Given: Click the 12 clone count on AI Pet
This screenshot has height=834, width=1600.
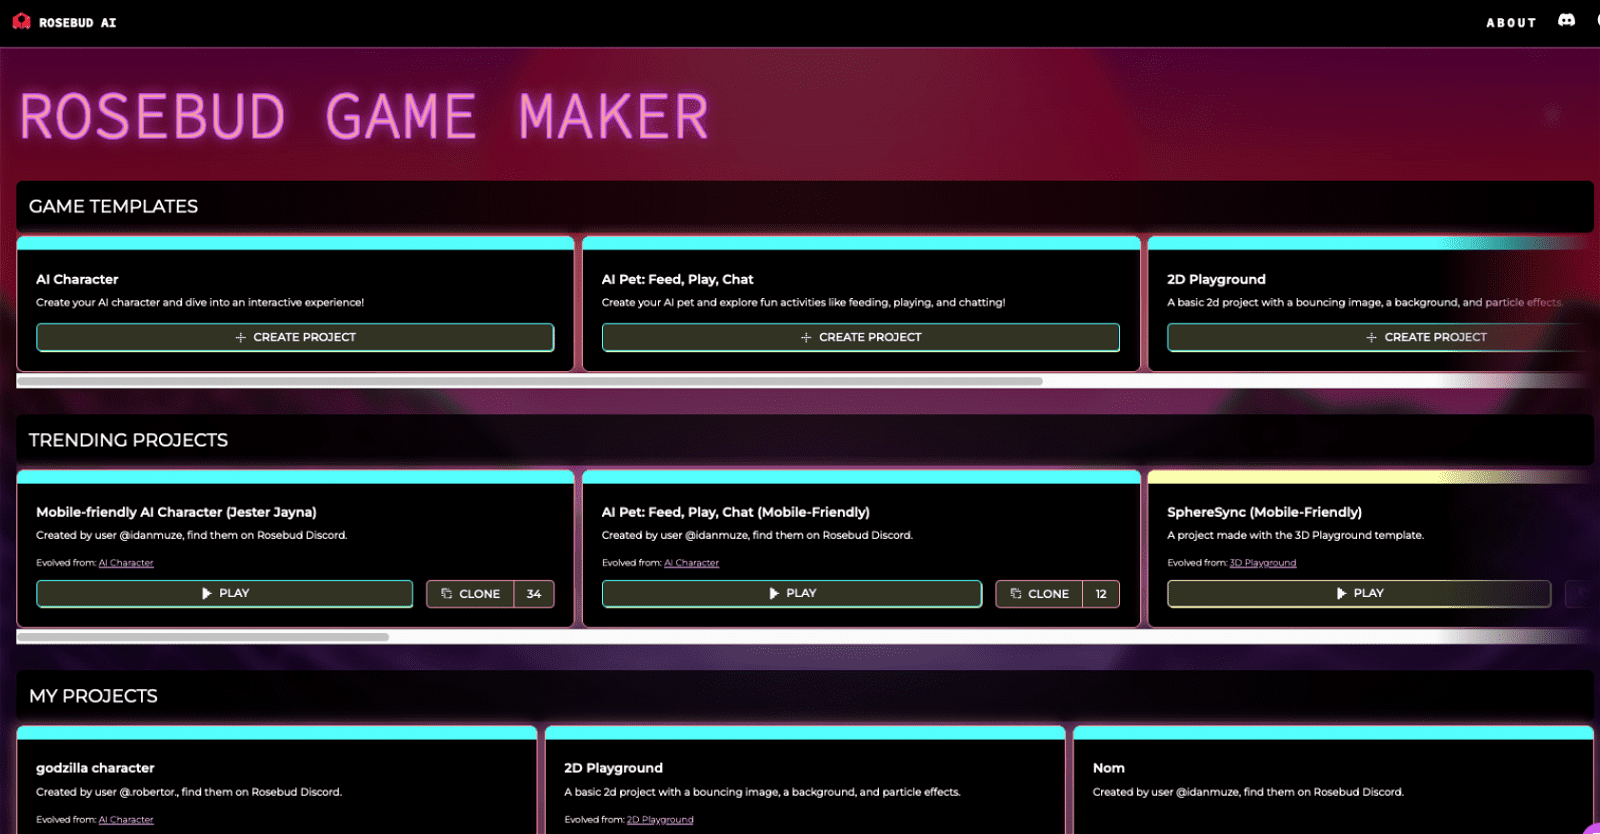Looking at the screenshot, I should (x=1101, y=594).
